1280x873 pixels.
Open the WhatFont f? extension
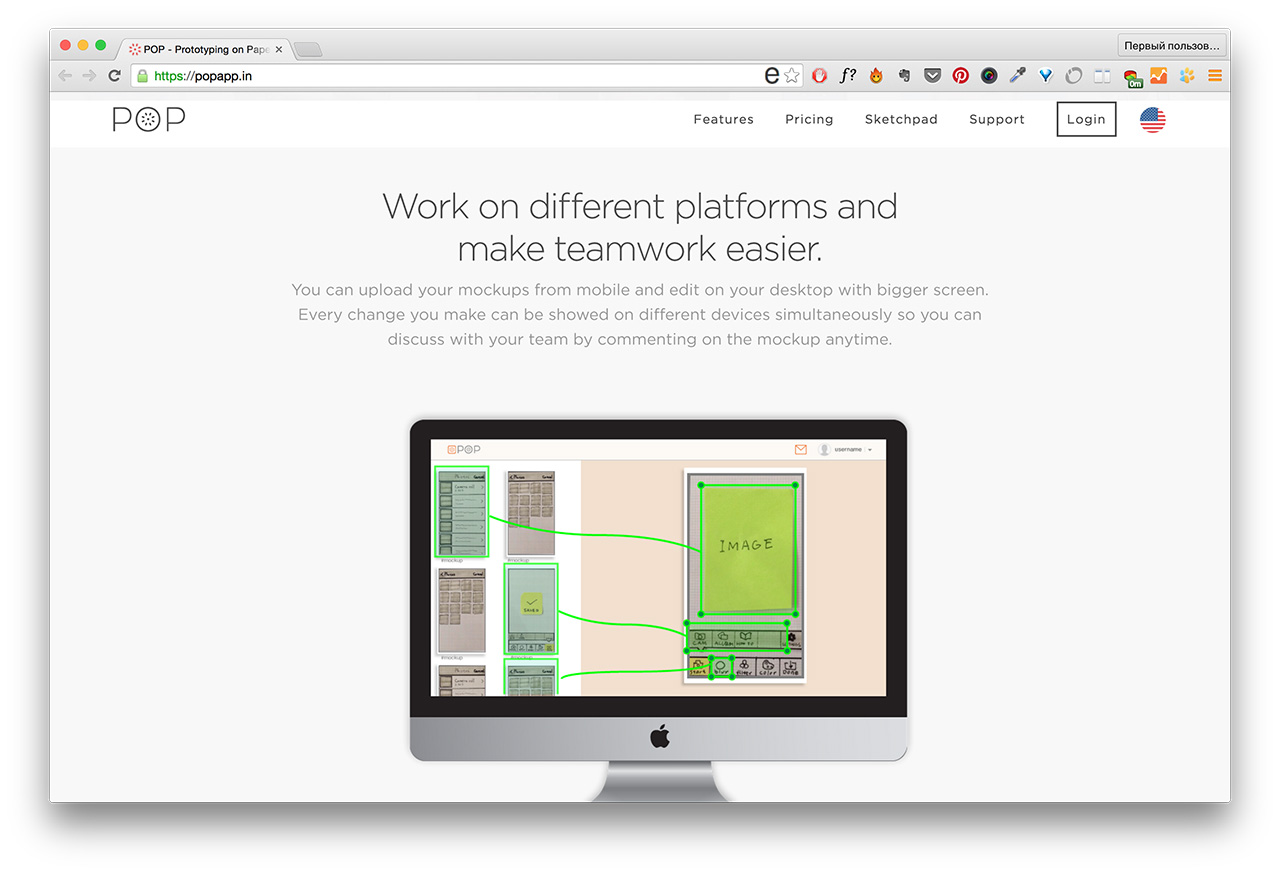point(847,75)
